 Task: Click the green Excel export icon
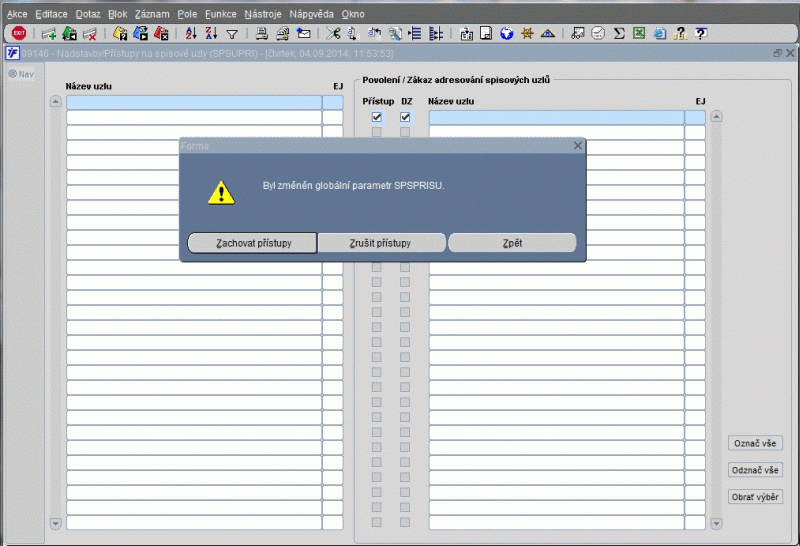pos(639,34)
